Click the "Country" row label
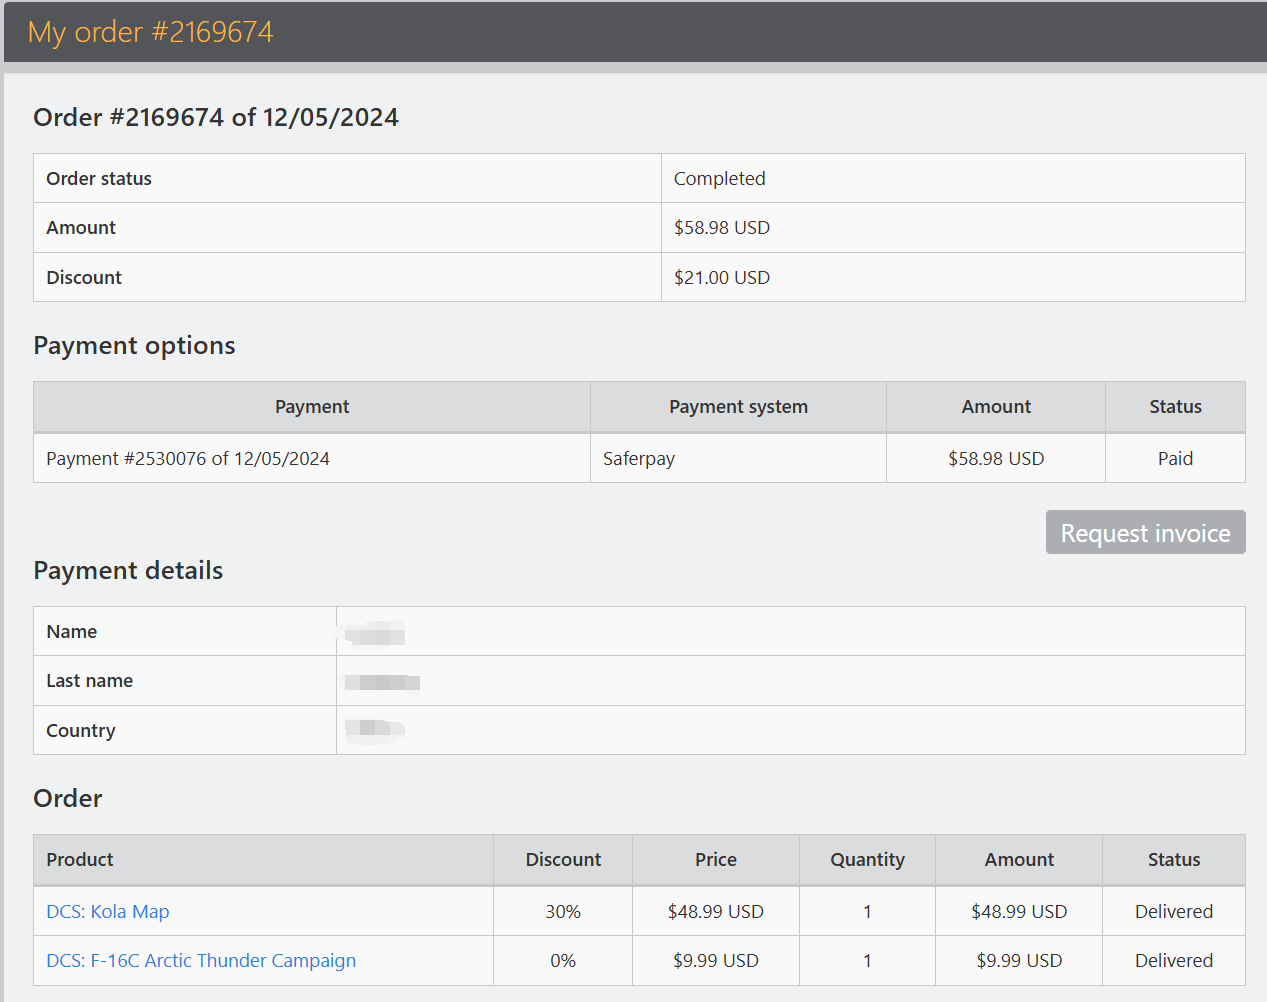 (x=81, y=730)
